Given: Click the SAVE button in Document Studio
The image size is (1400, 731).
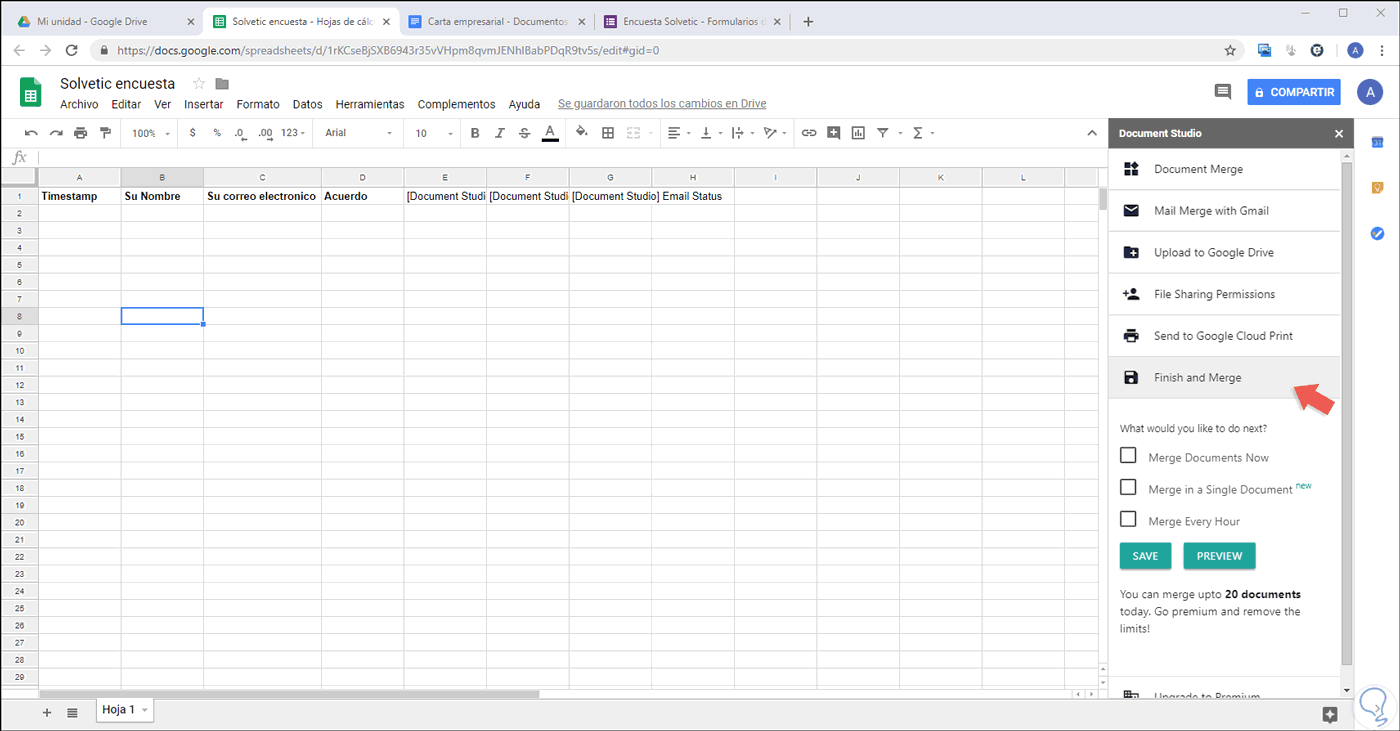Looking at the screenshot, I should click(x=1145, y=556).
